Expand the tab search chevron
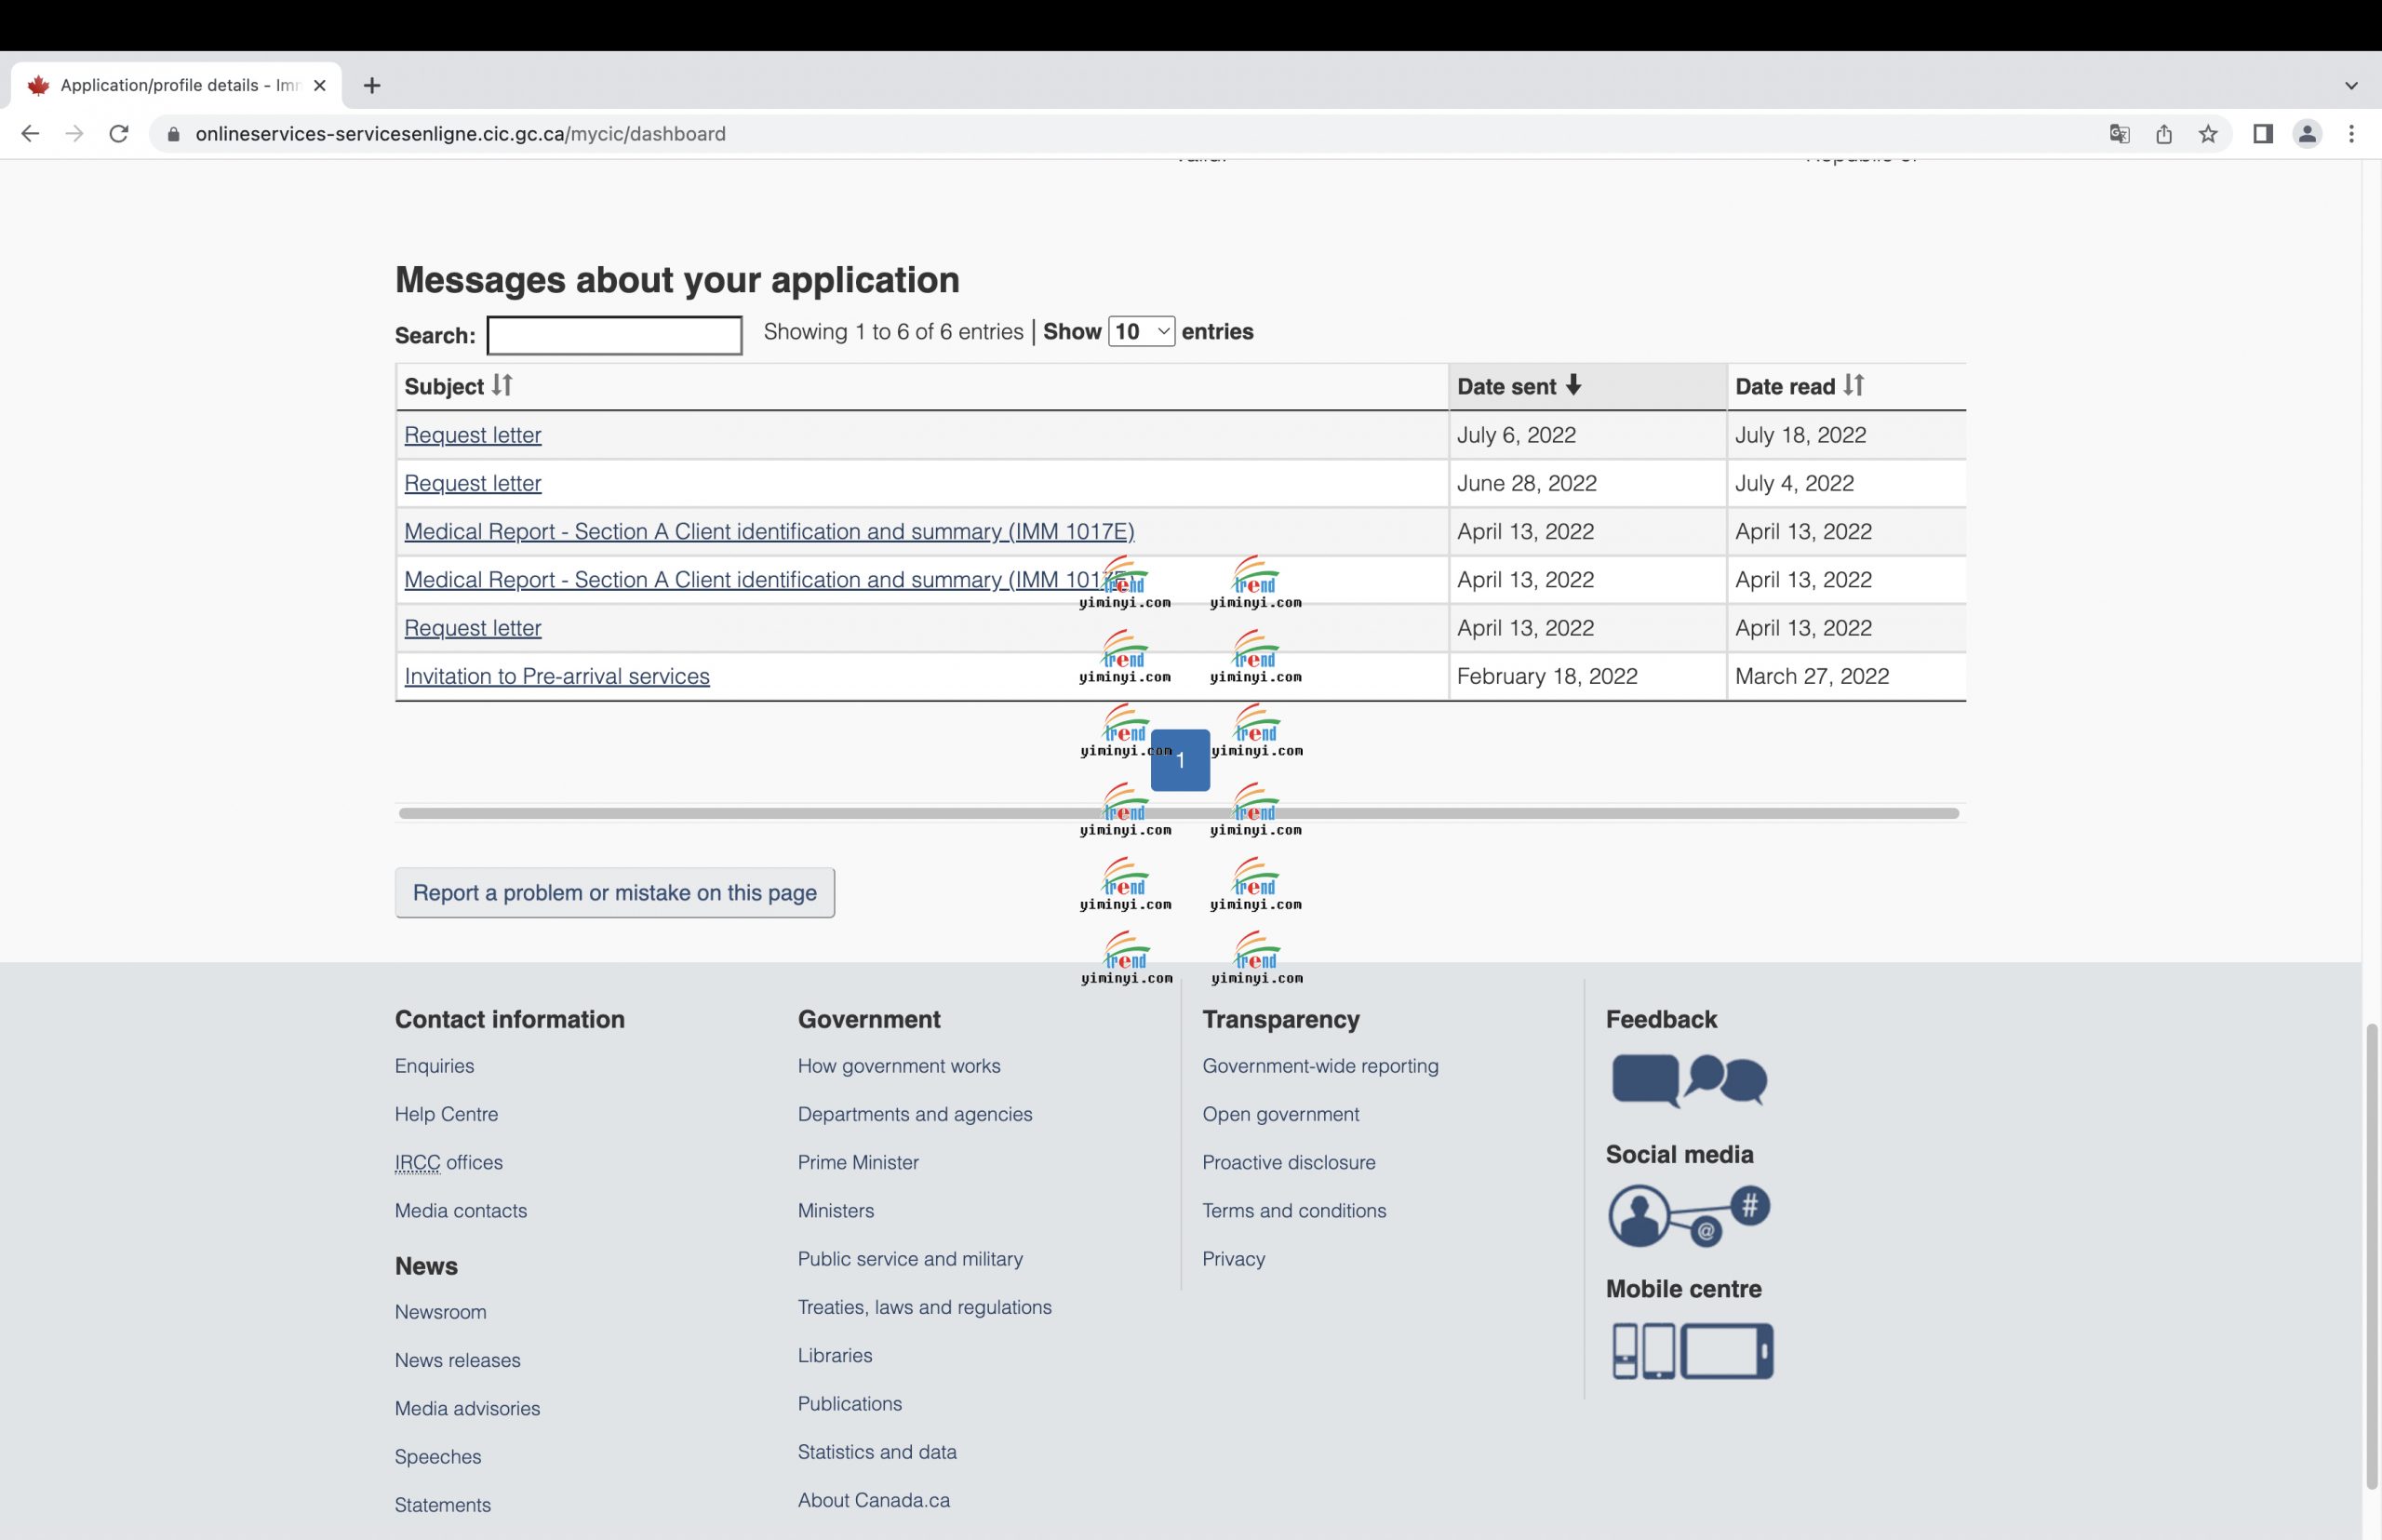Image resolution: width=2382 pixels, height=1540 pixels. pyautogui.click(x=2351, y=86)
